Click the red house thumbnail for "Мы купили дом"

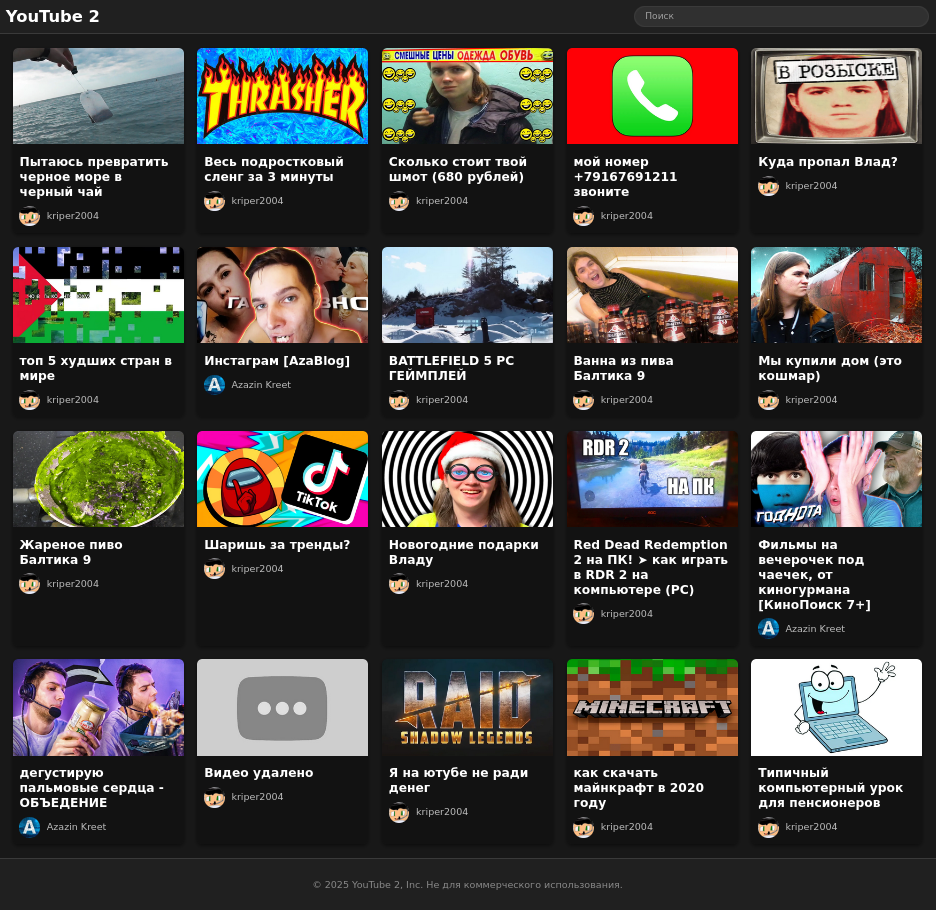pyautogui.click(x=836, y=295)
